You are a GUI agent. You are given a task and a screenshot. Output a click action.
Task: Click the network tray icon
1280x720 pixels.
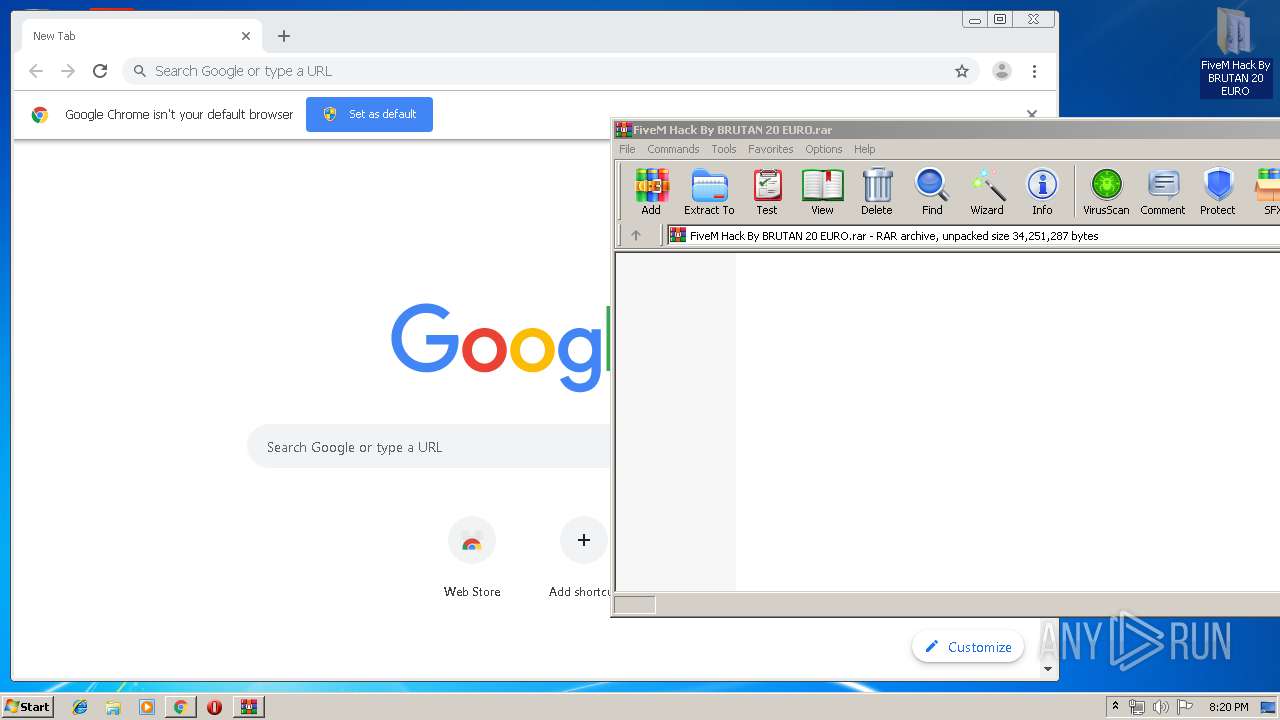pyautogui.click(x=1137, y=707)
